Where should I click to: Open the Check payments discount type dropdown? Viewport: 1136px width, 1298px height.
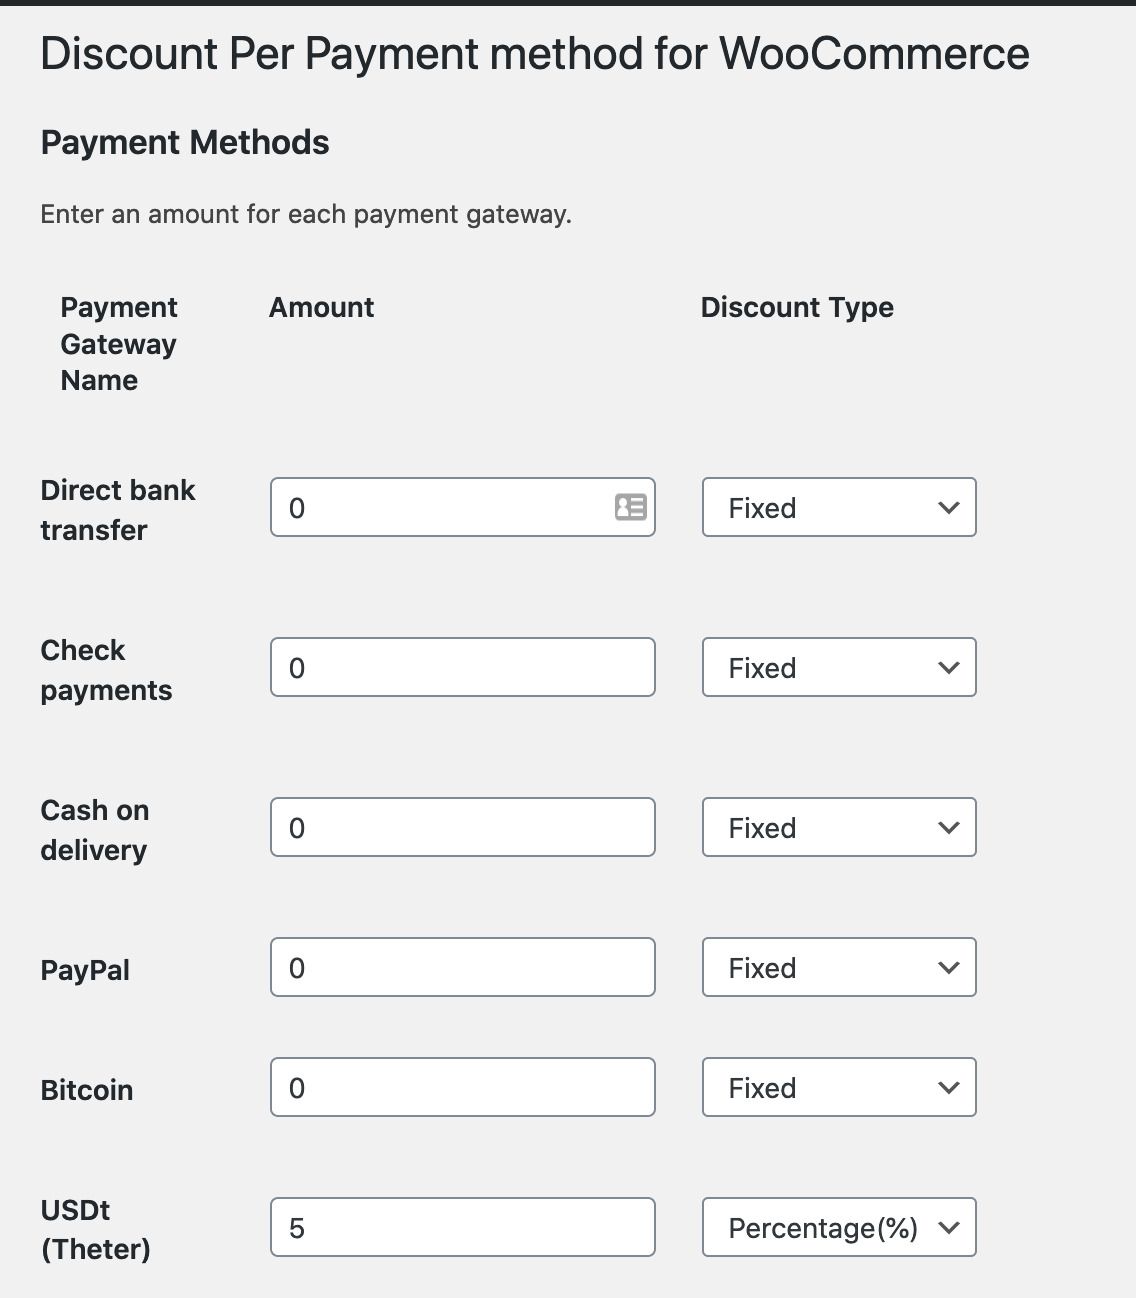(x=838, y=667)
